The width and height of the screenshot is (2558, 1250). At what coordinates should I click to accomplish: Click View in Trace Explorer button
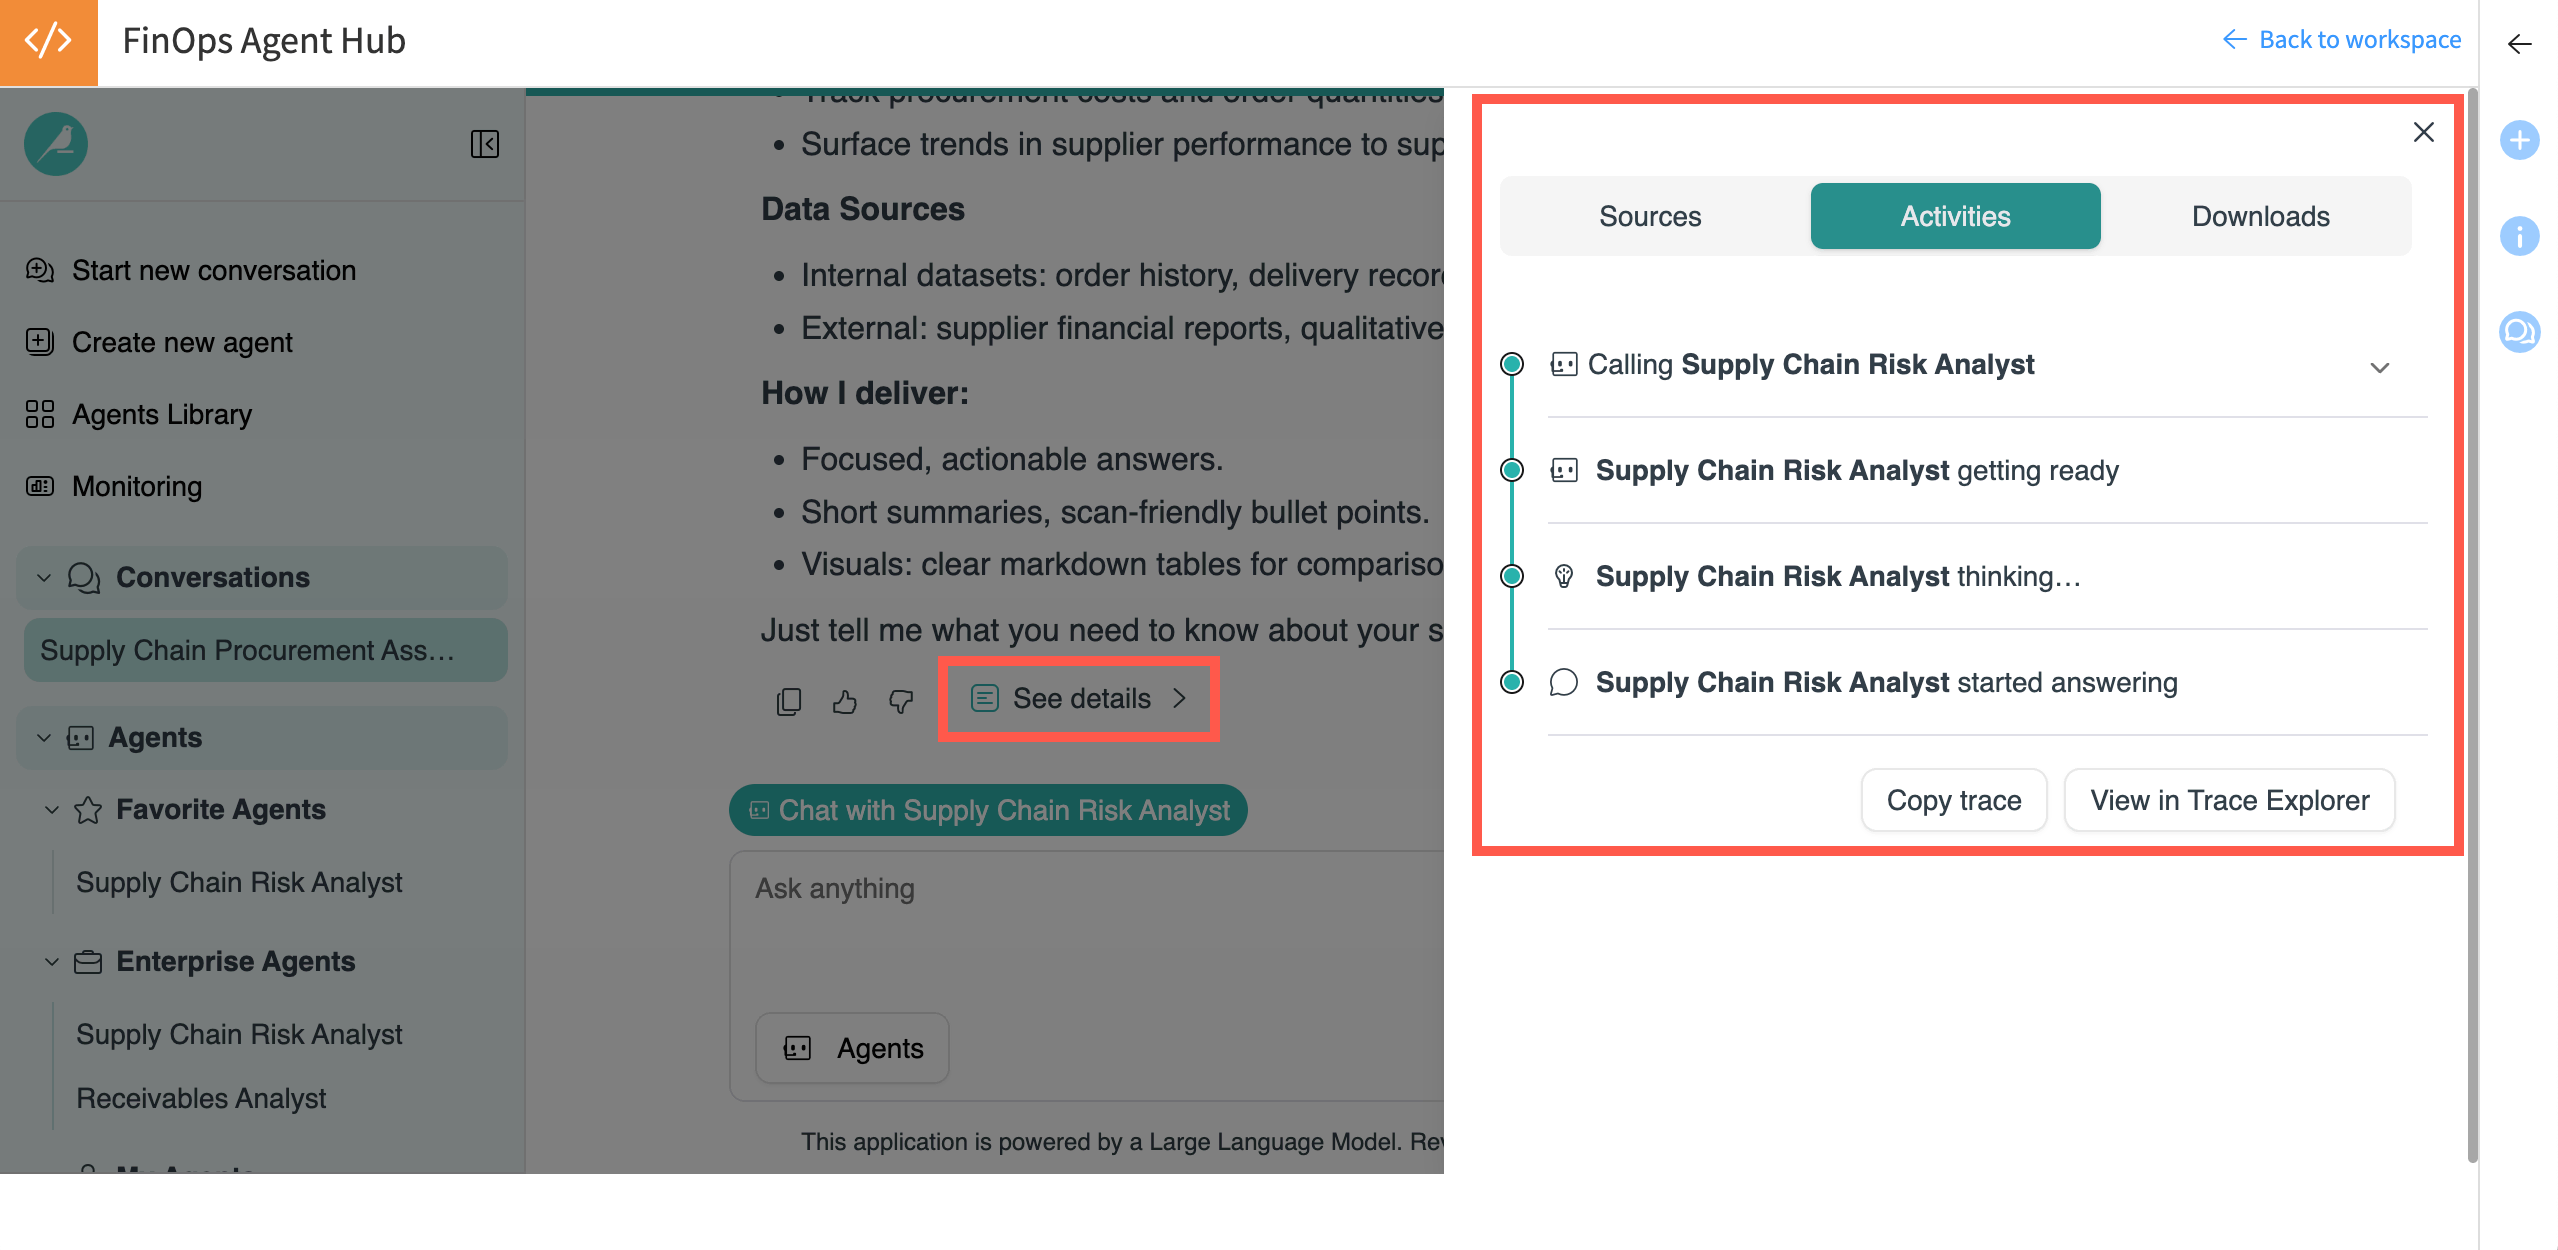[x=2229, y=800]
